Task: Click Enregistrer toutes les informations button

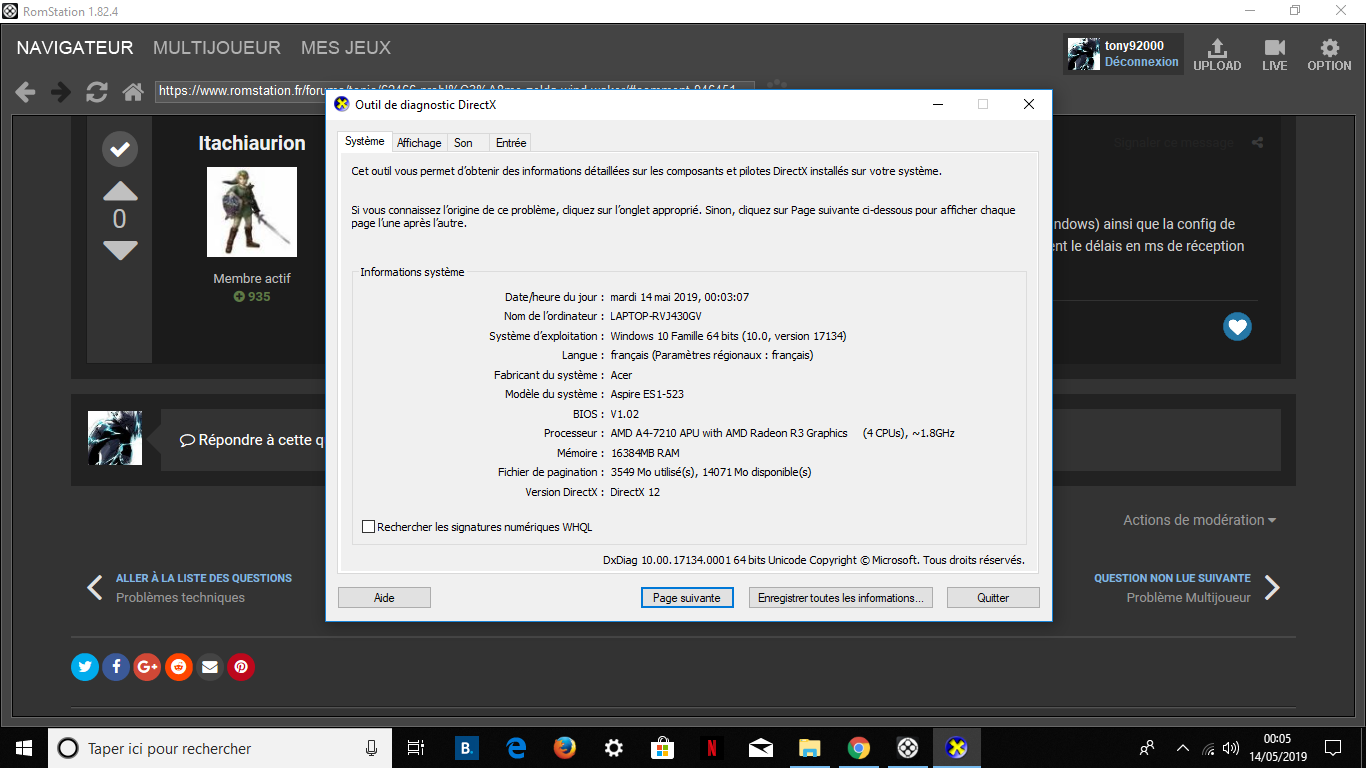Action: (840, 598)
